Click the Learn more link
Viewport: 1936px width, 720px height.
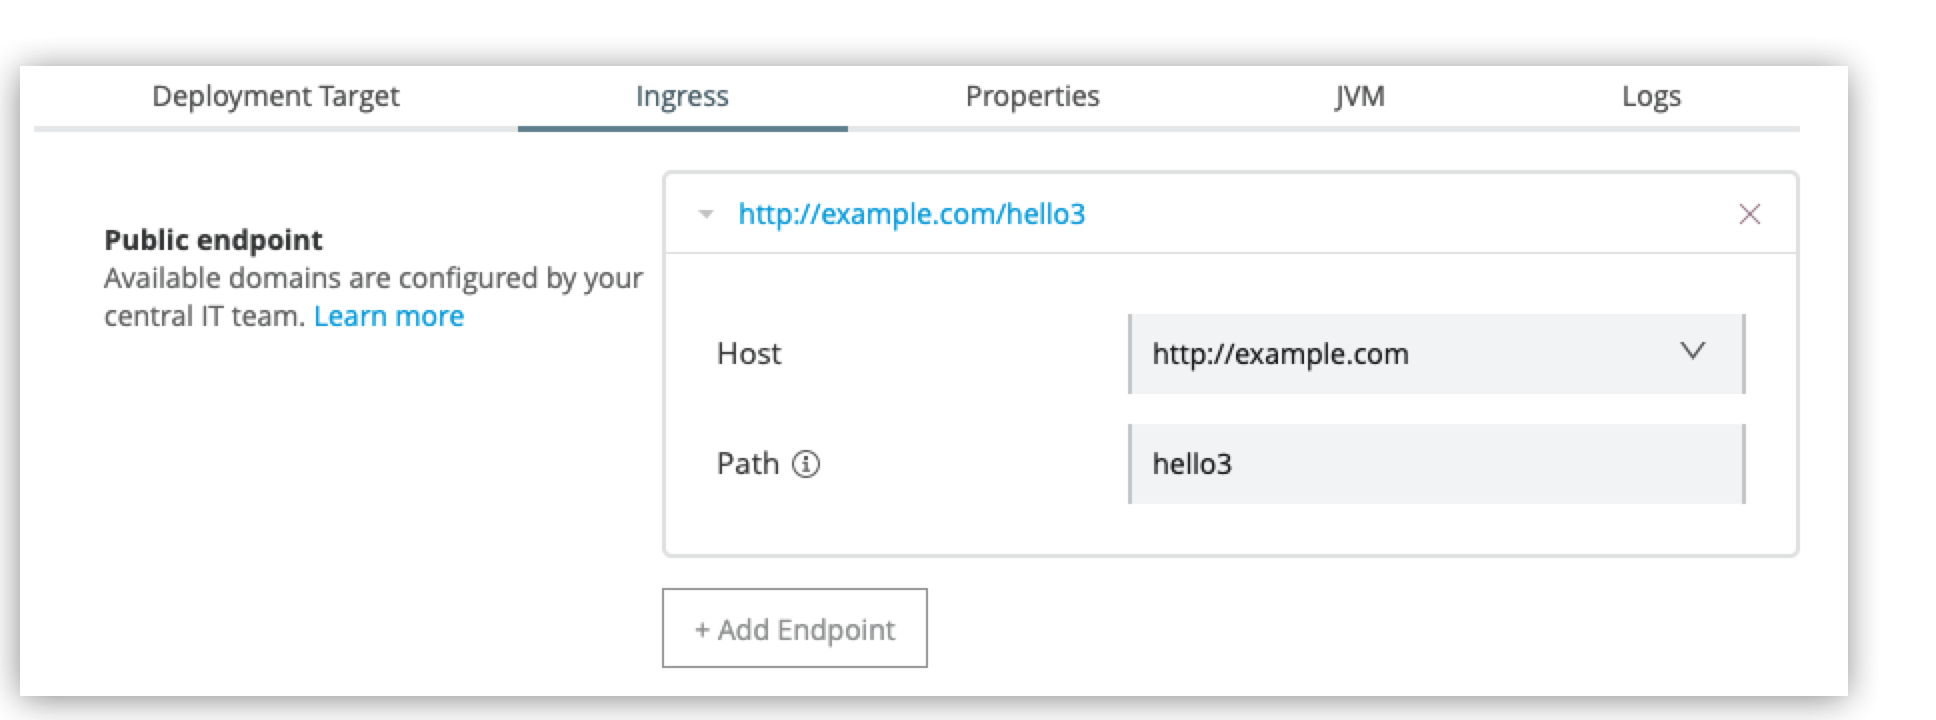(x=390, y=316)
